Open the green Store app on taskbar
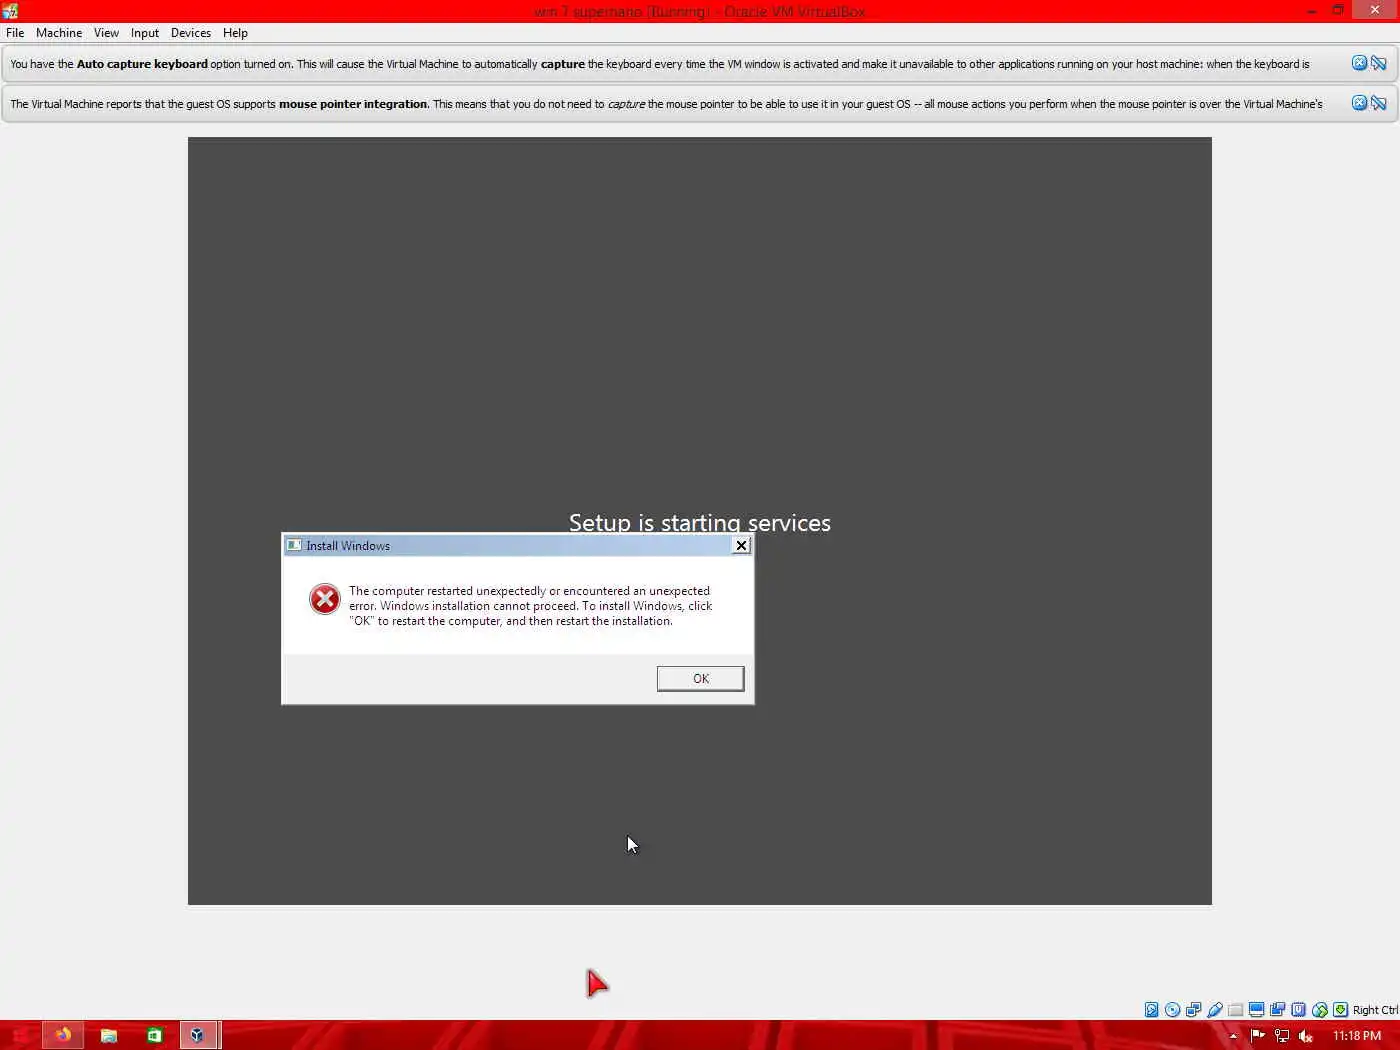 [154, 1035]
